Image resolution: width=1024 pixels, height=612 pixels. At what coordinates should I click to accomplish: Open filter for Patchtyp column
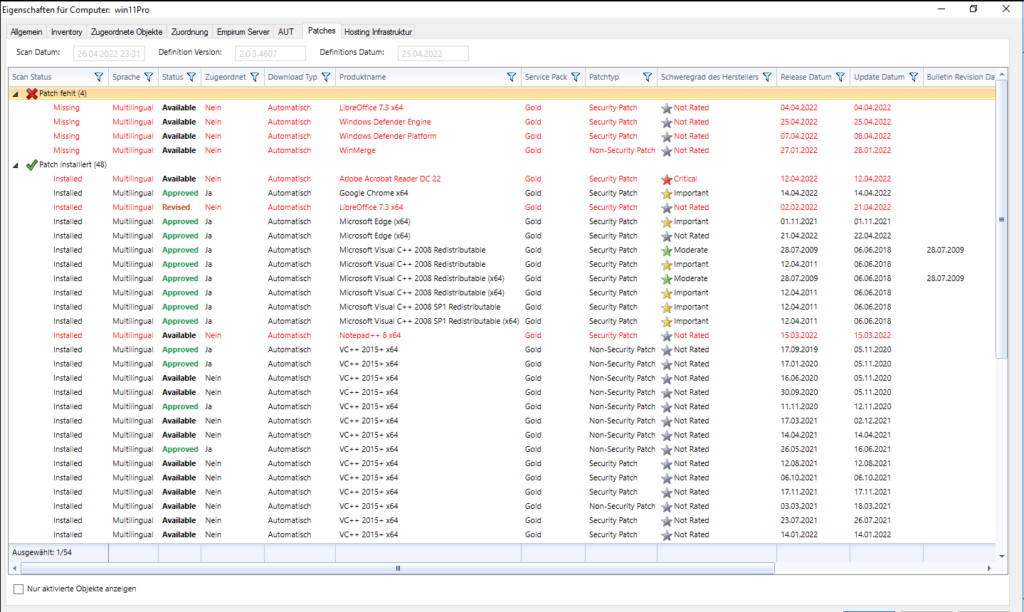tap(647, 77)
